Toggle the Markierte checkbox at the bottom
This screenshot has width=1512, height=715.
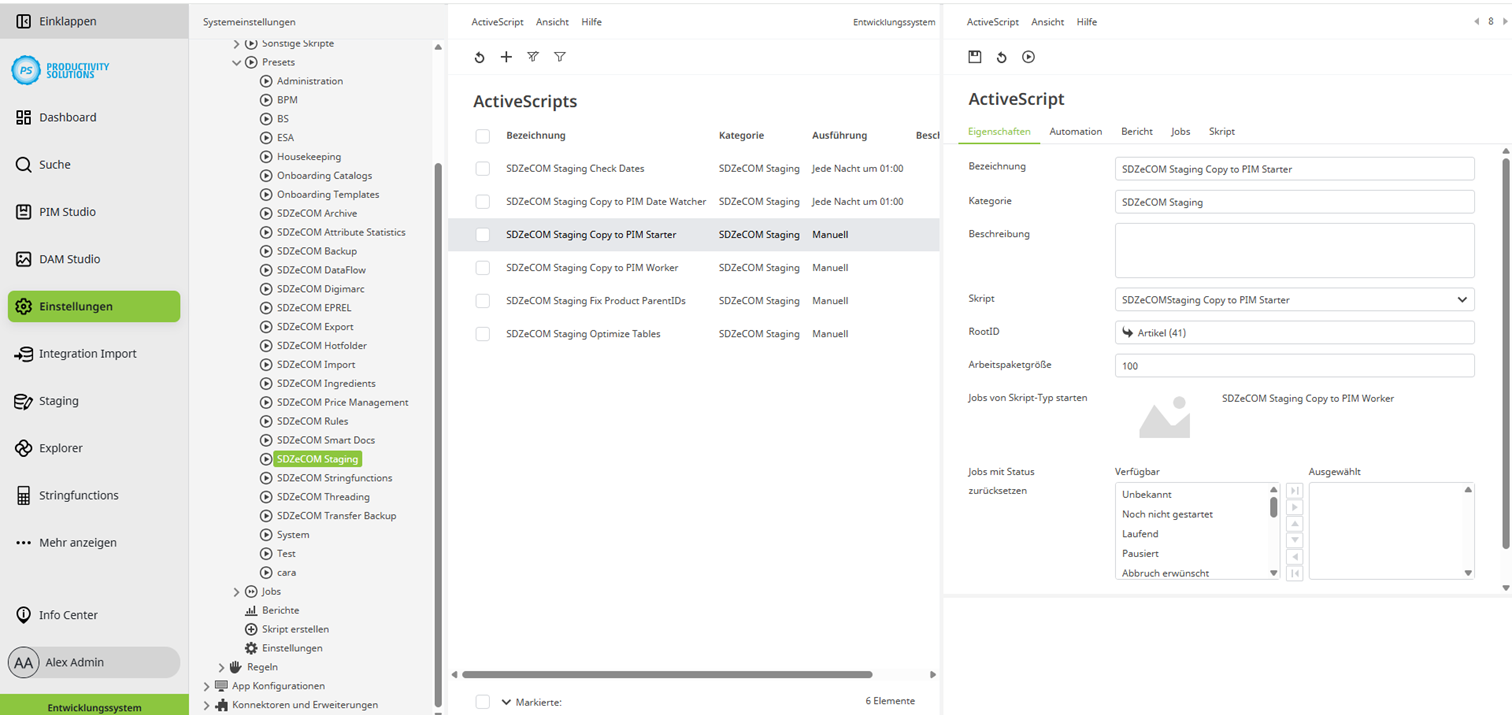(x=483, y=701)
